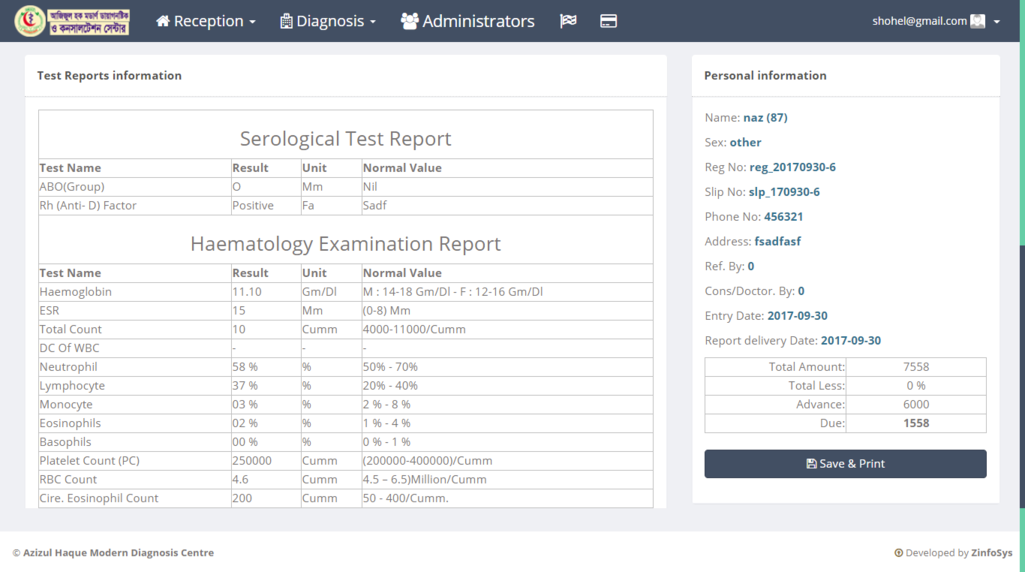This screenshot has height=572, width=1025.
Task: Expand the Diagnosis dropdown caret
Action: click(x=373, y=22)
